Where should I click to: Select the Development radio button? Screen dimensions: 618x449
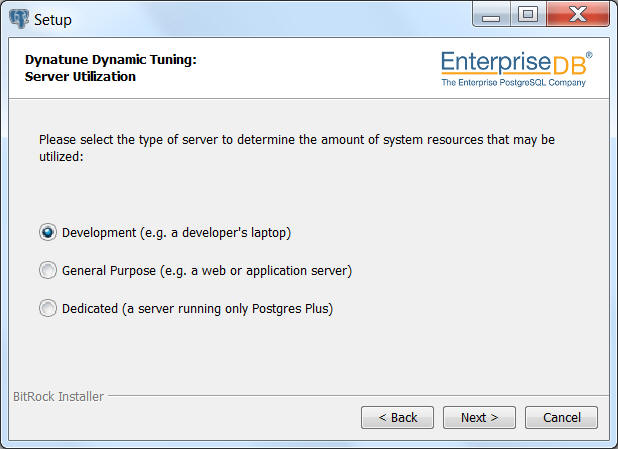pos(48,233)
